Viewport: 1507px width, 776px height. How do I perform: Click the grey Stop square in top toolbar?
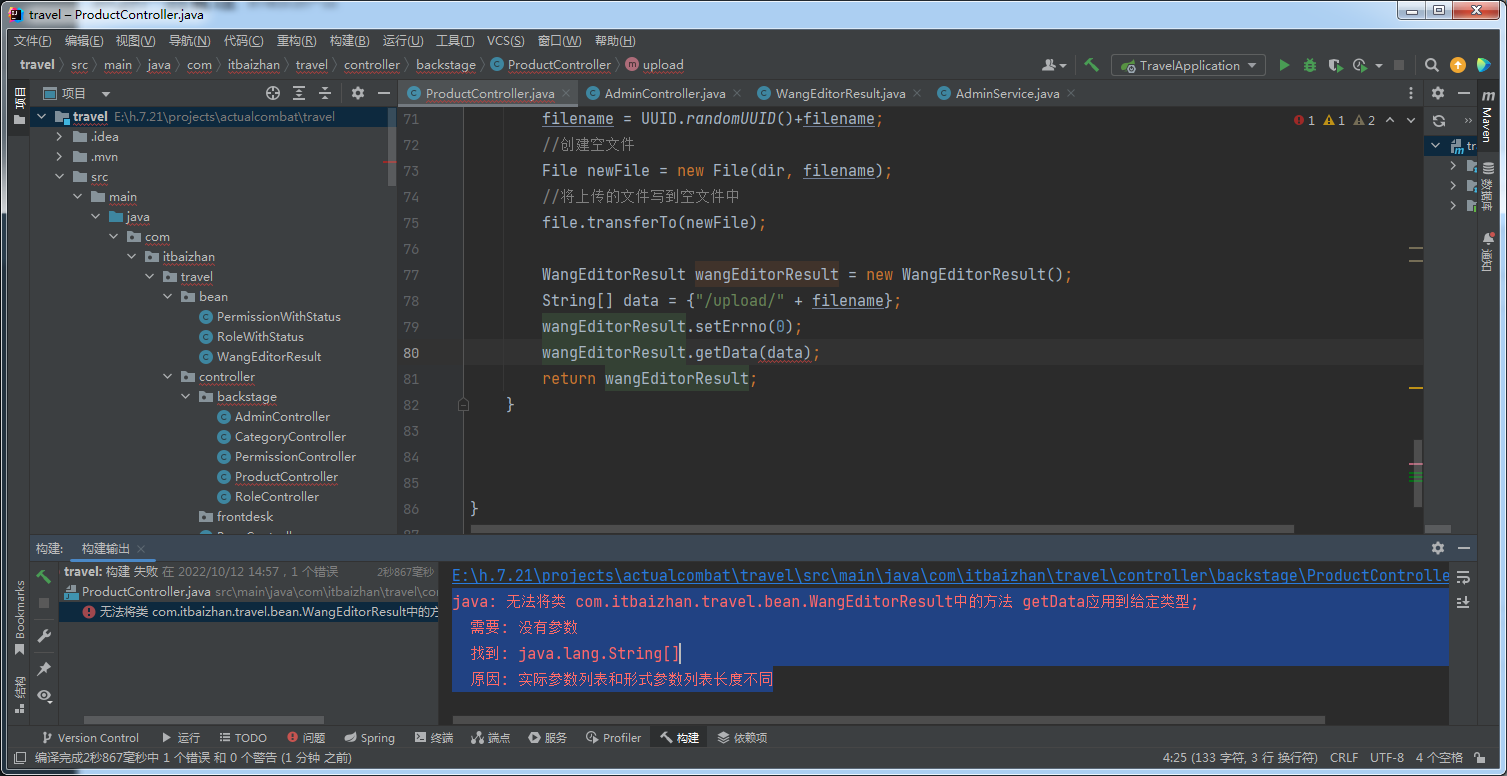1399,65
